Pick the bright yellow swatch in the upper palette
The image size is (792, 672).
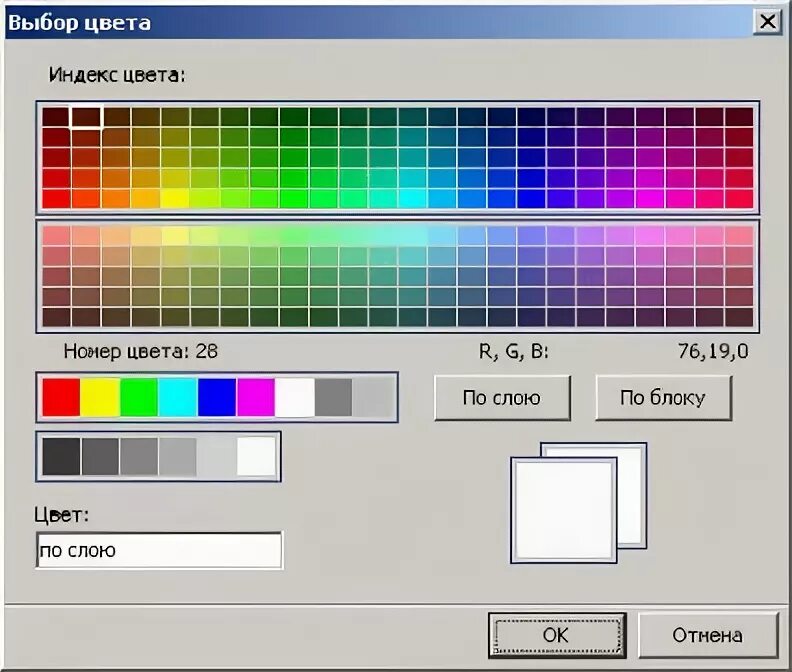click(175, 198)
